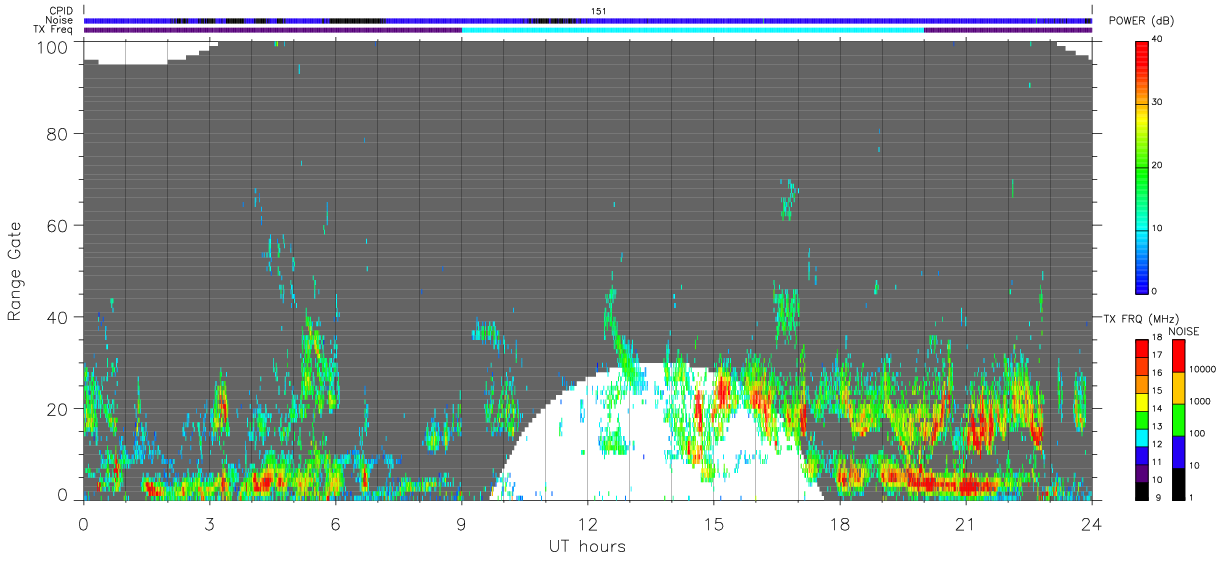Click the cyan segment of the TX Freq bar
This screenshot has width=1228, height=567.
[x=693, y=30]
